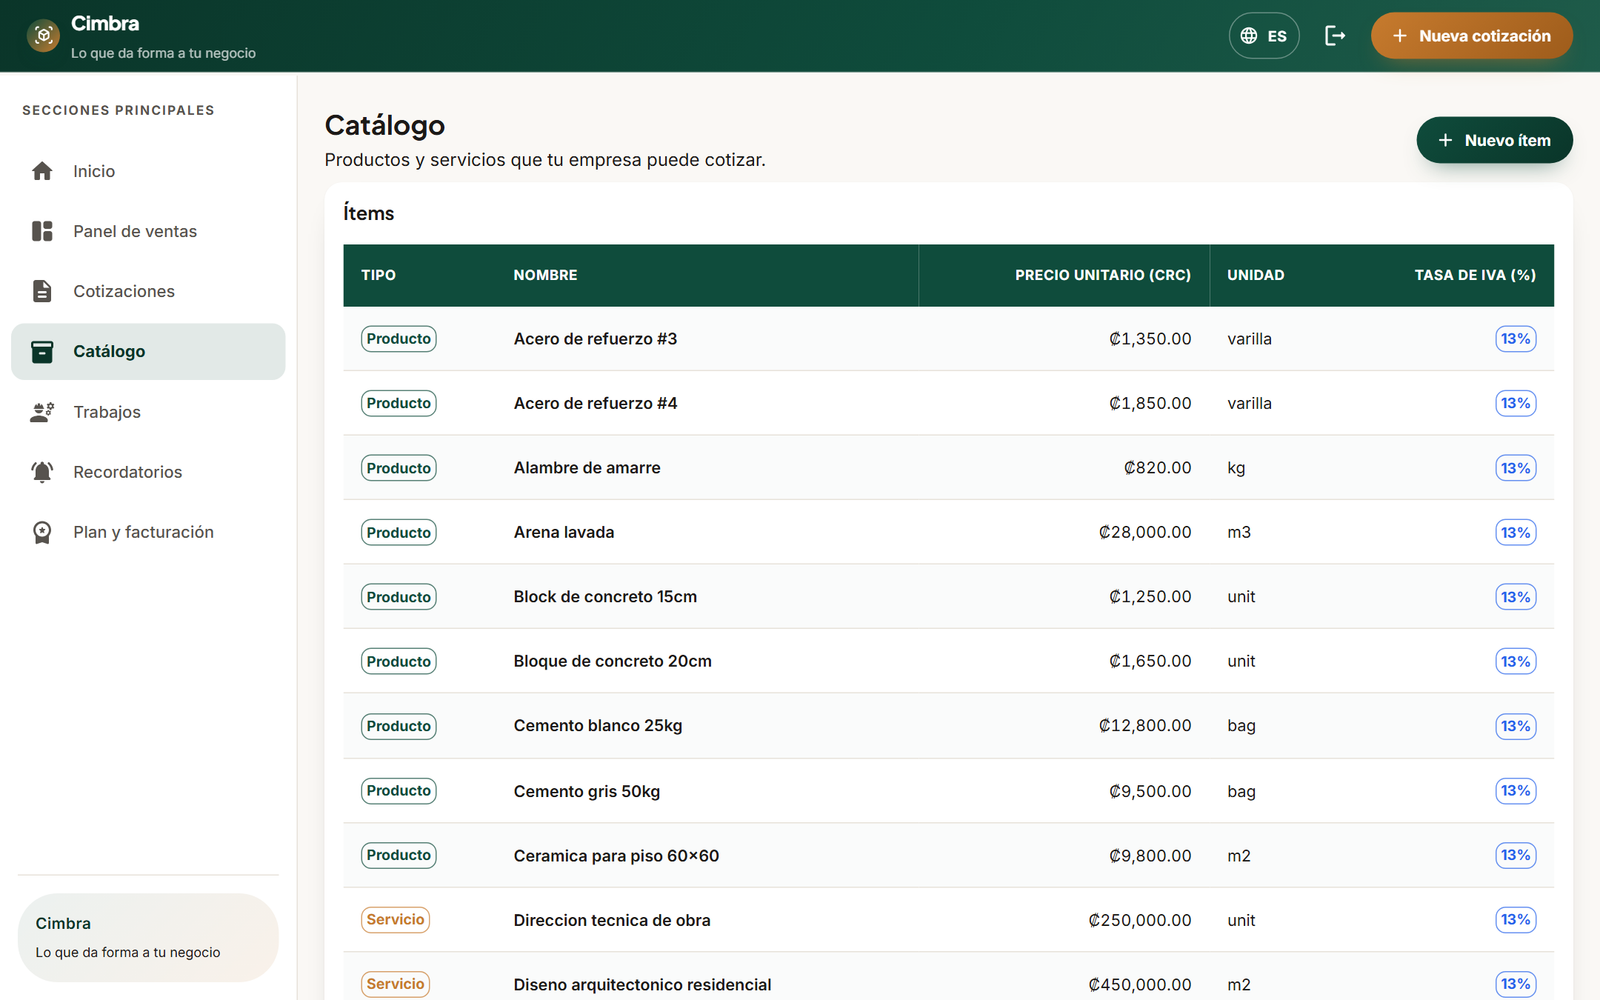Click the Cimbra logo icon

[x=43, y=36]
